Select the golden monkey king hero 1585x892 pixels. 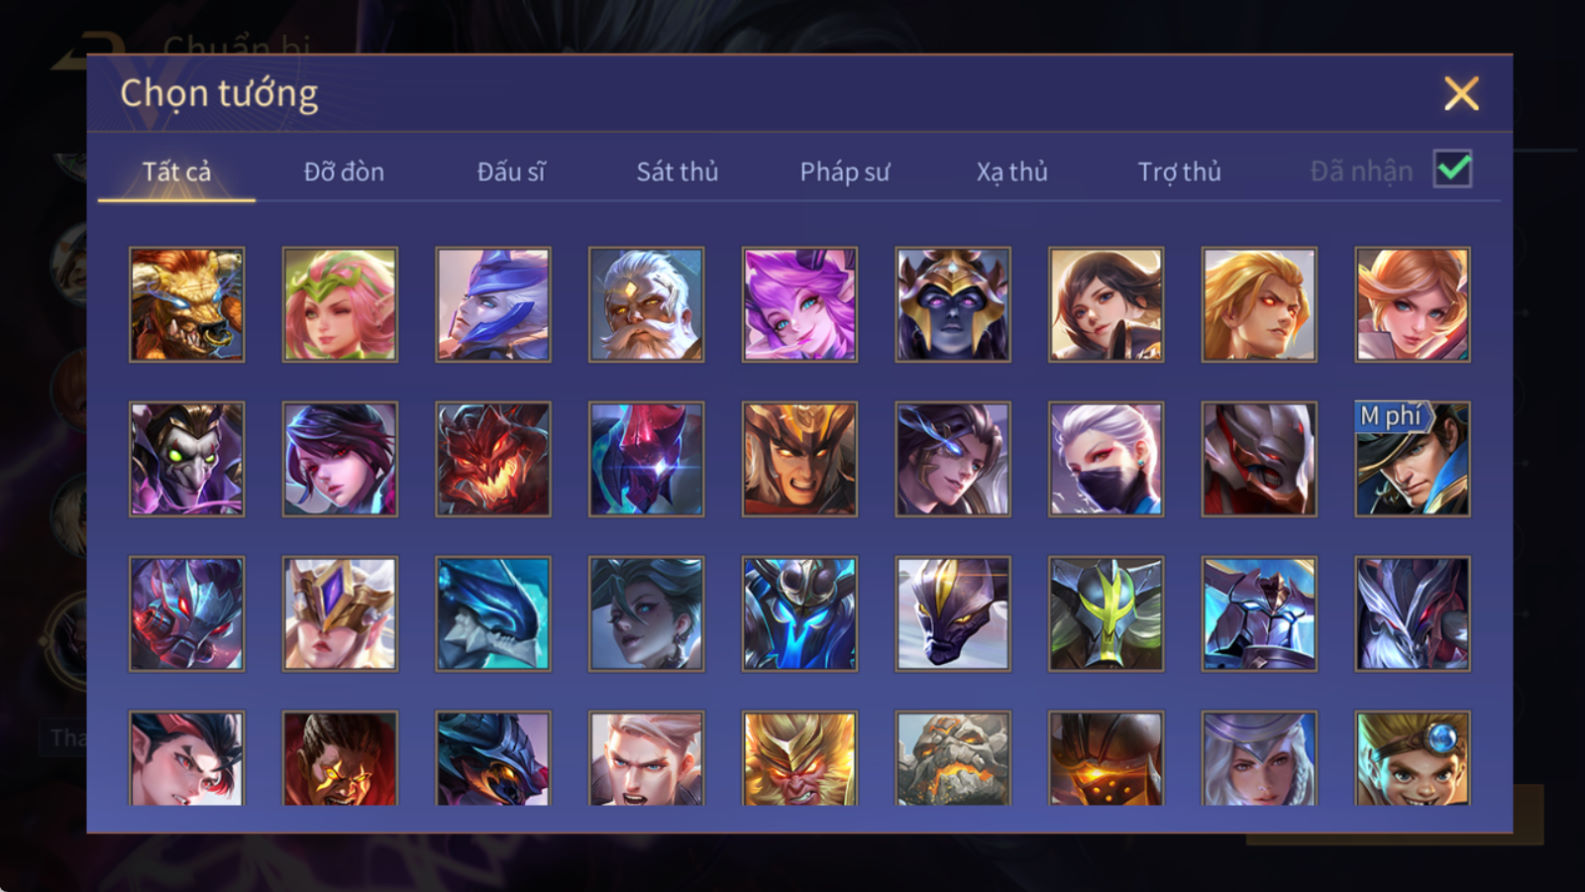(x=799, y=758)
